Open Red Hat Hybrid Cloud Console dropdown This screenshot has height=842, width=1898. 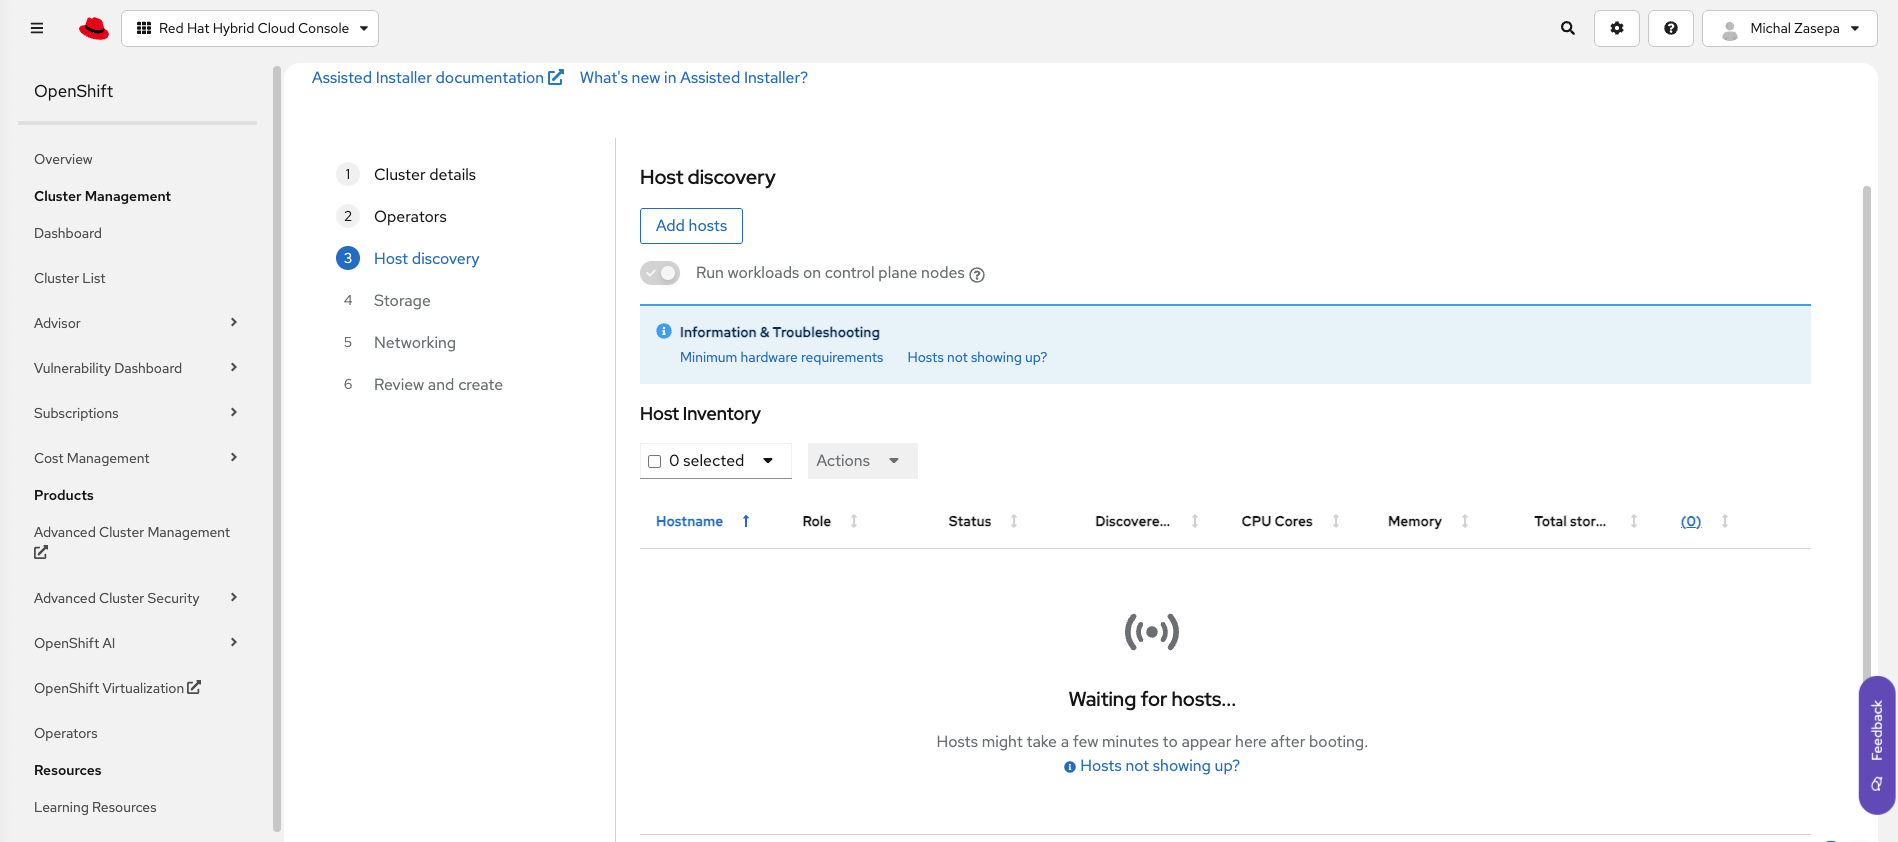[250, 28]
